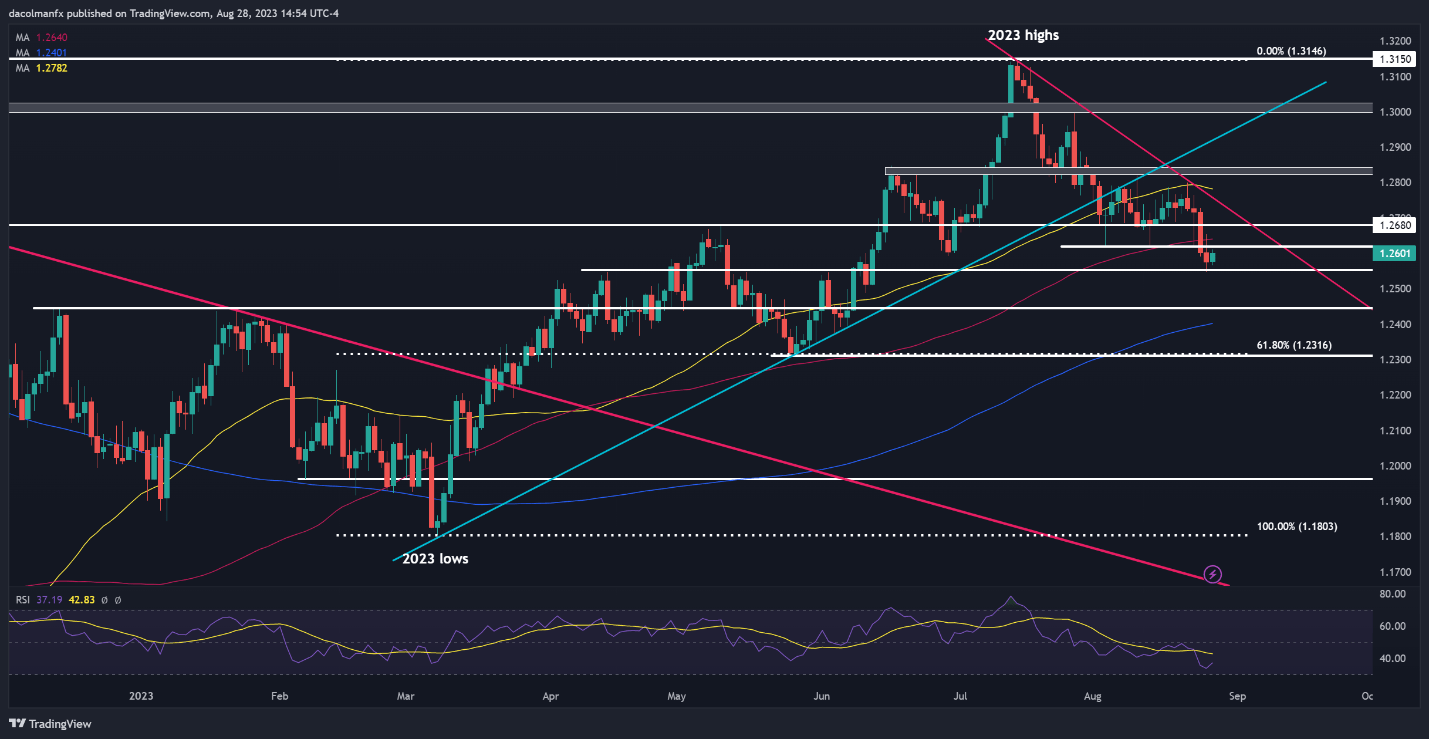
Task: Click the '2023 highs' annotation
Action: coord(1023,35)
